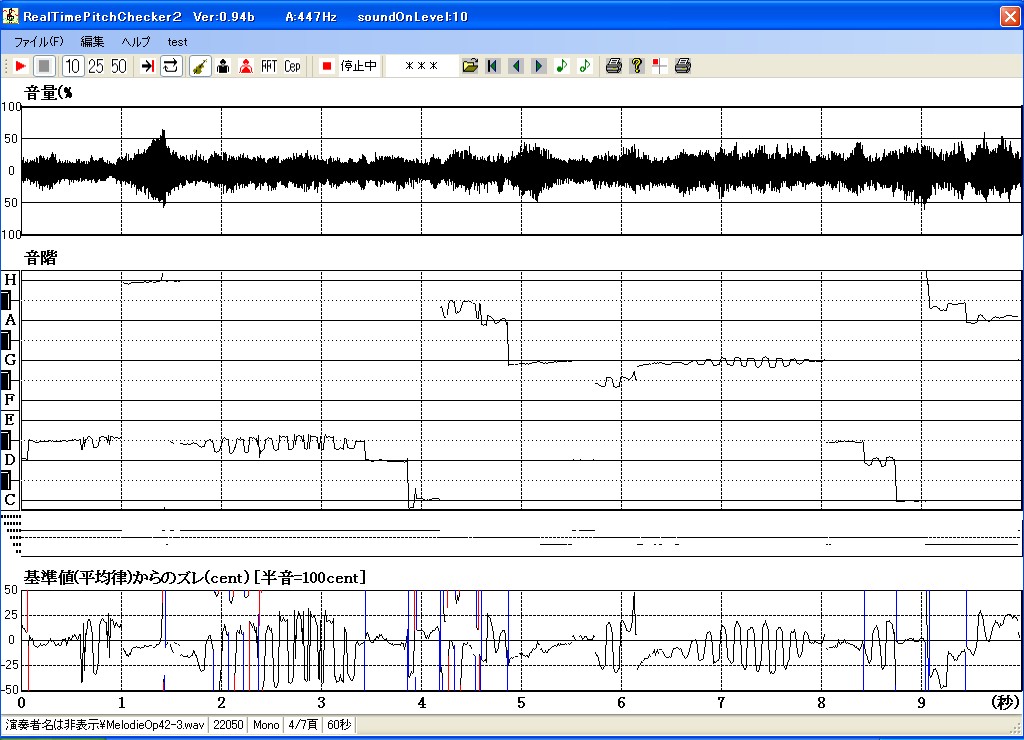Open the ファイル(F) menu
1024x740 pixels.
tap(39, 42)
